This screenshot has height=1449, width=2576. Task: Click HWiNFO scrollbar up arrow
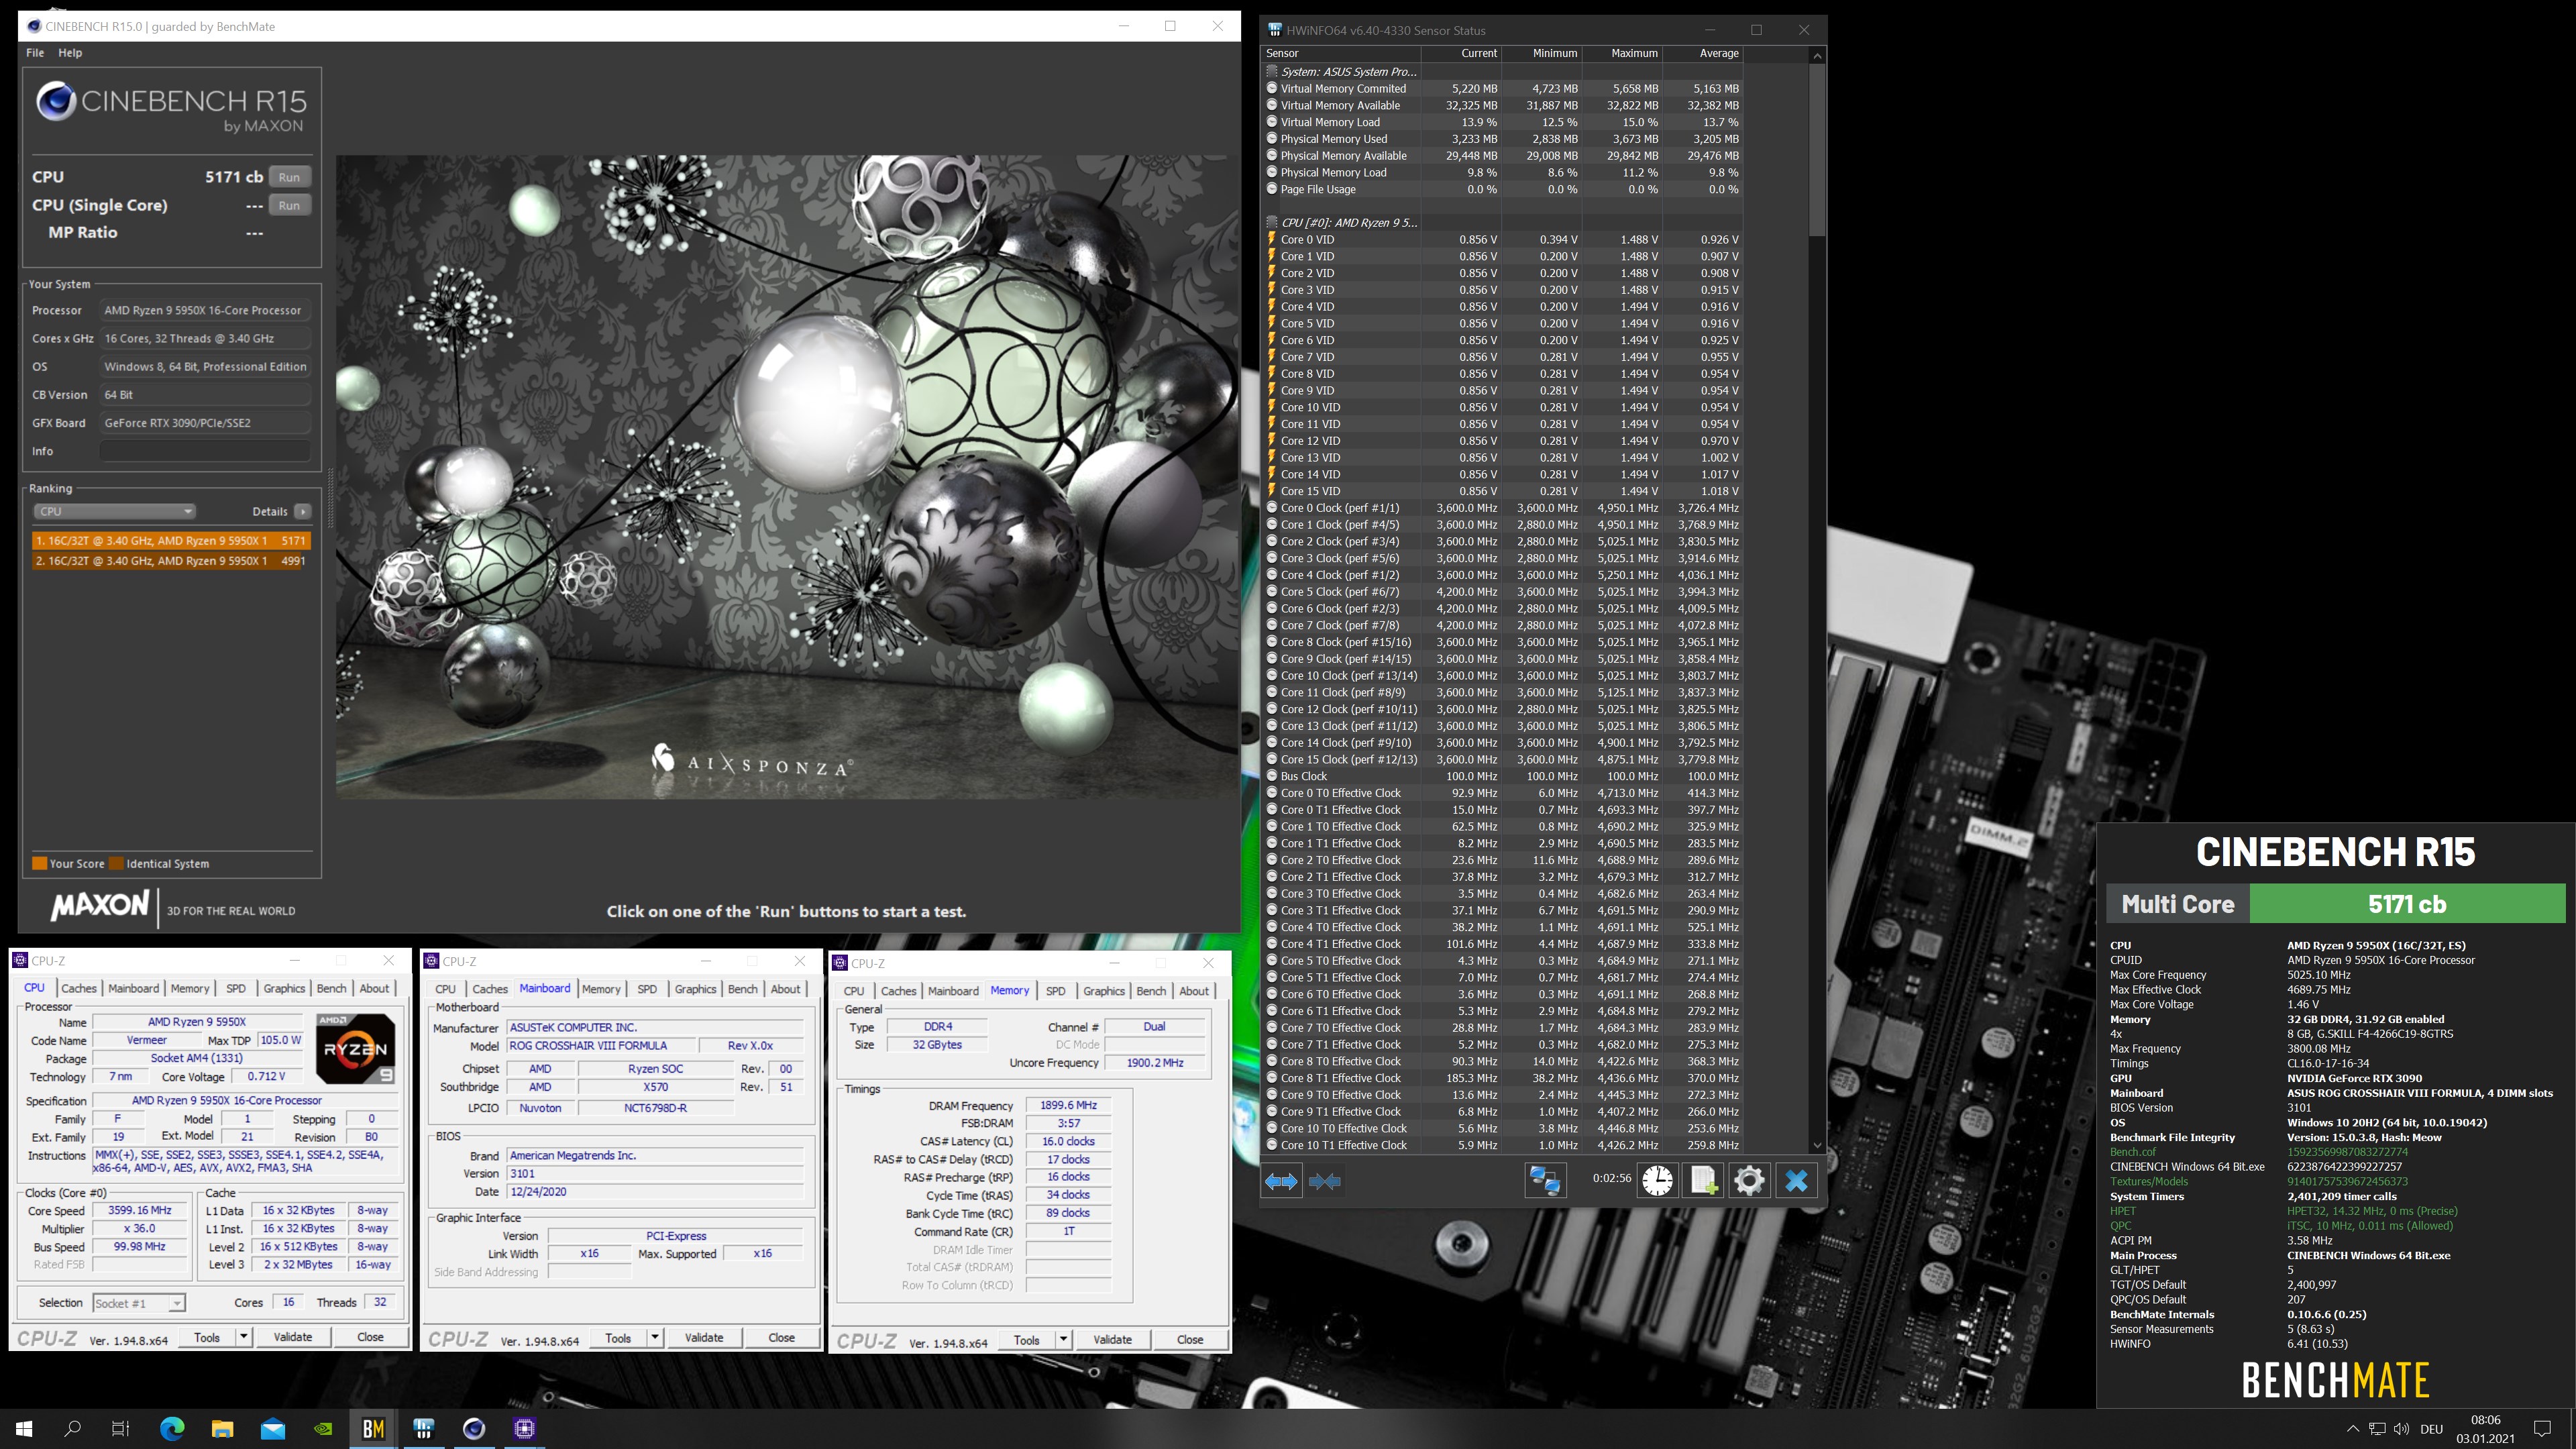[1817, 55]
